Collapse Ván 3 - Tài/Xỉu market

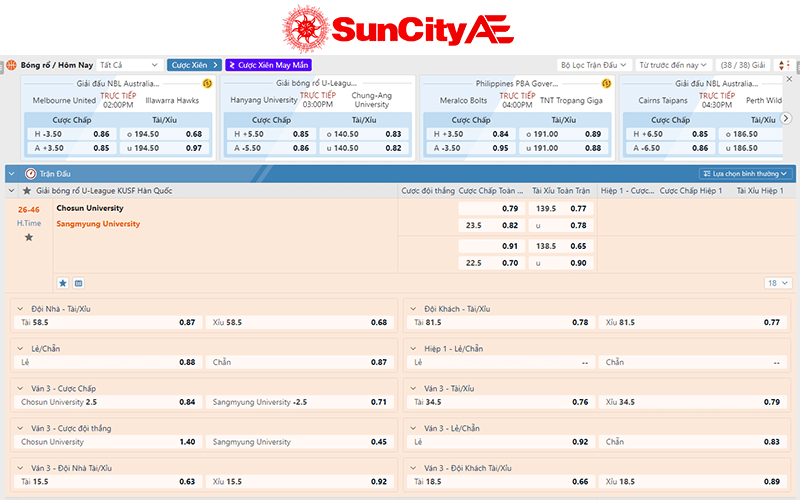click(x=413, y=388)
